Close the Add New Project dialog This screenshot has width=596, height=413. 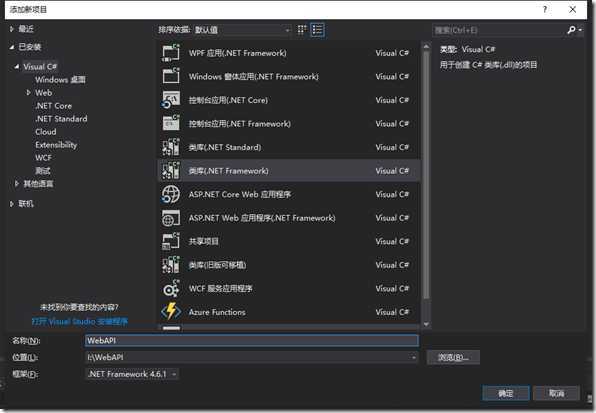click(572, 9)
